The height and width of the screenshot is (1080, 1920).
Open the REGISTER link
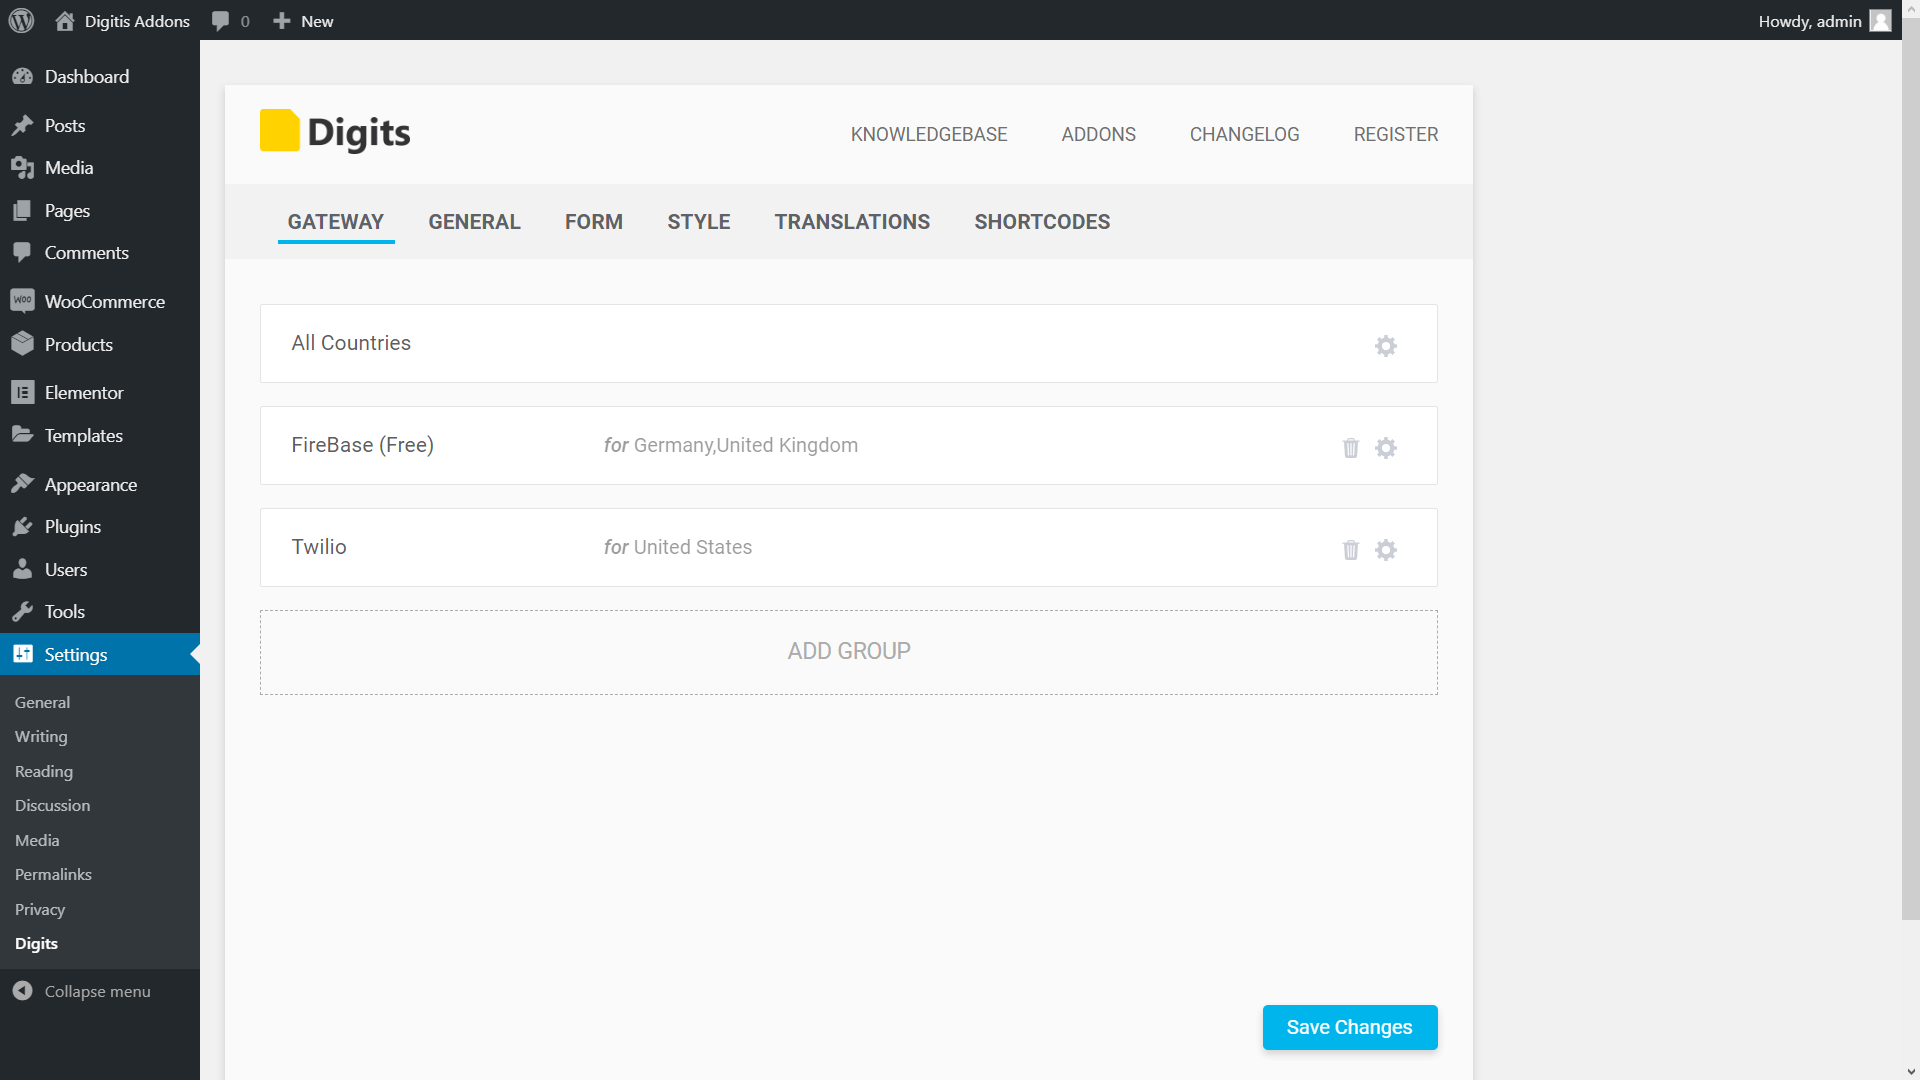click(1395, 134)
